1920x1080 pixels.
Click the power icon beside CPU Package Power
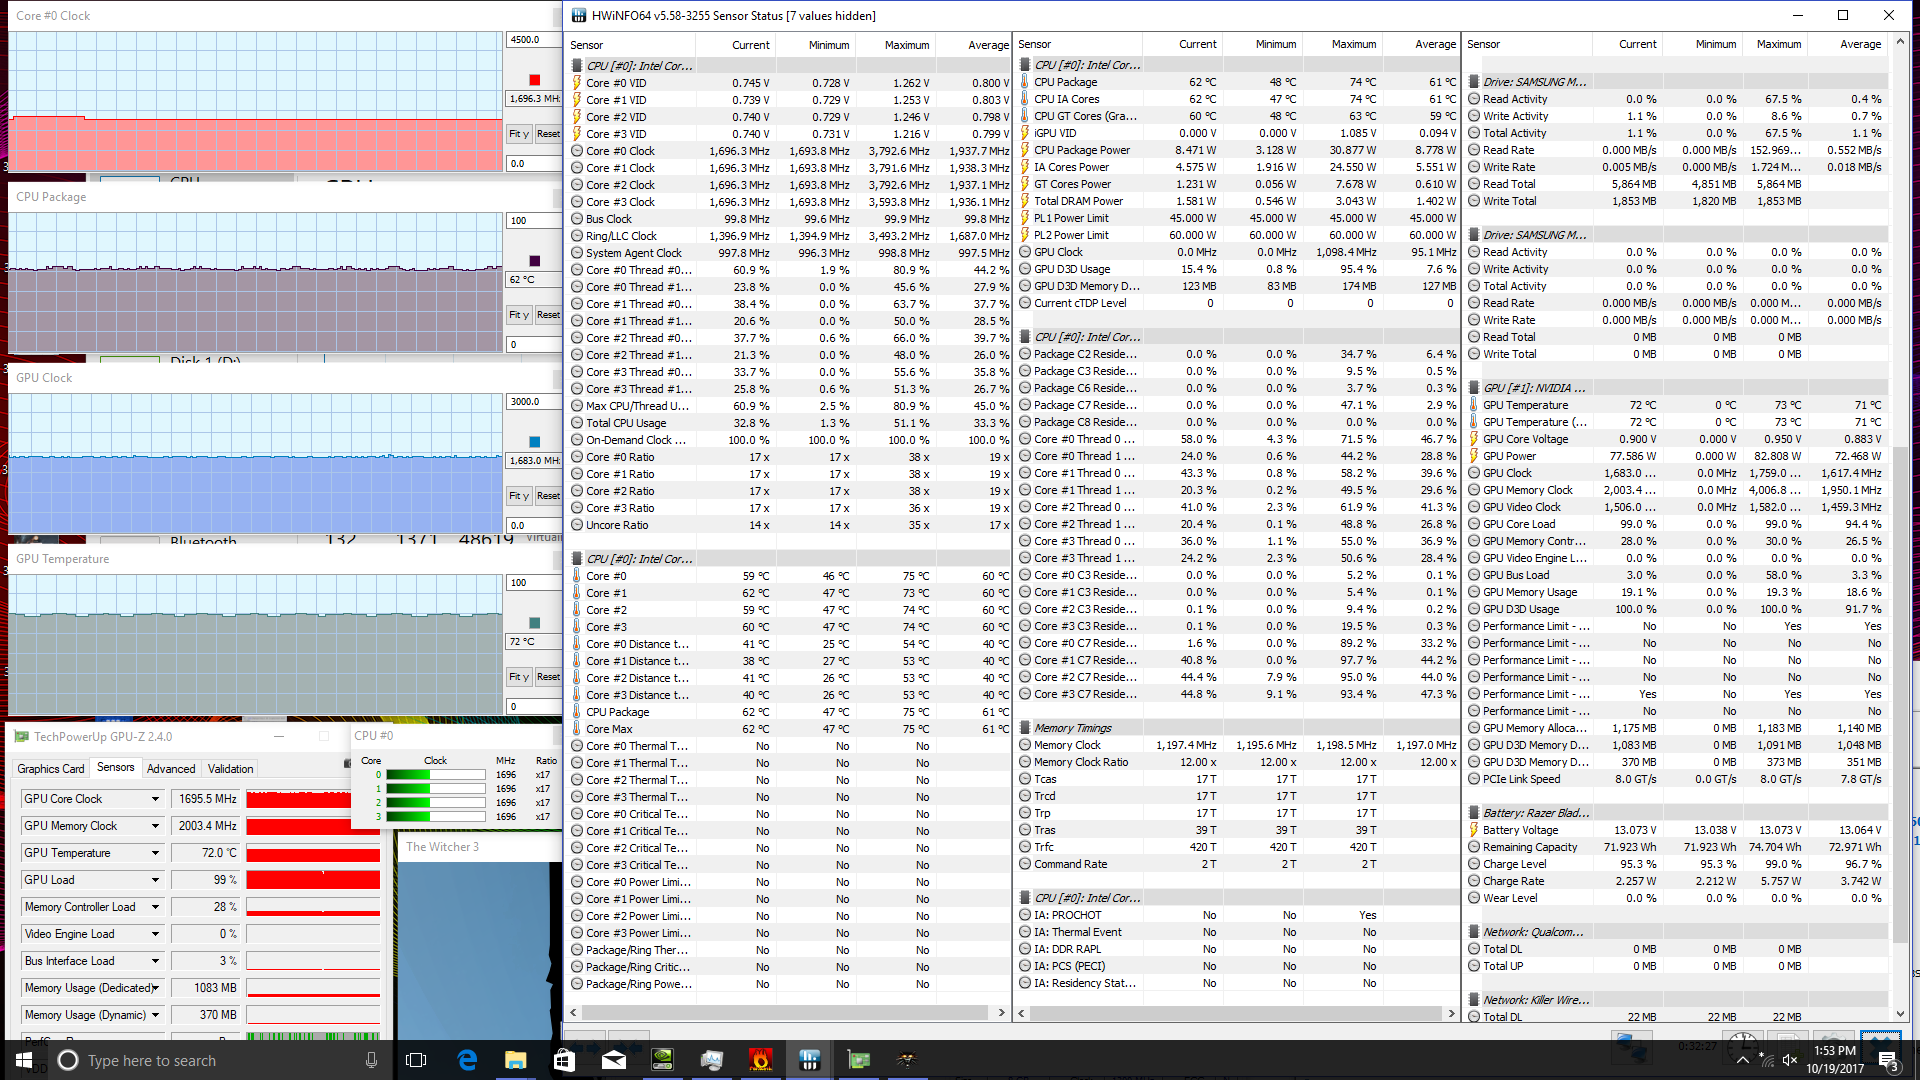[1025, 150]
